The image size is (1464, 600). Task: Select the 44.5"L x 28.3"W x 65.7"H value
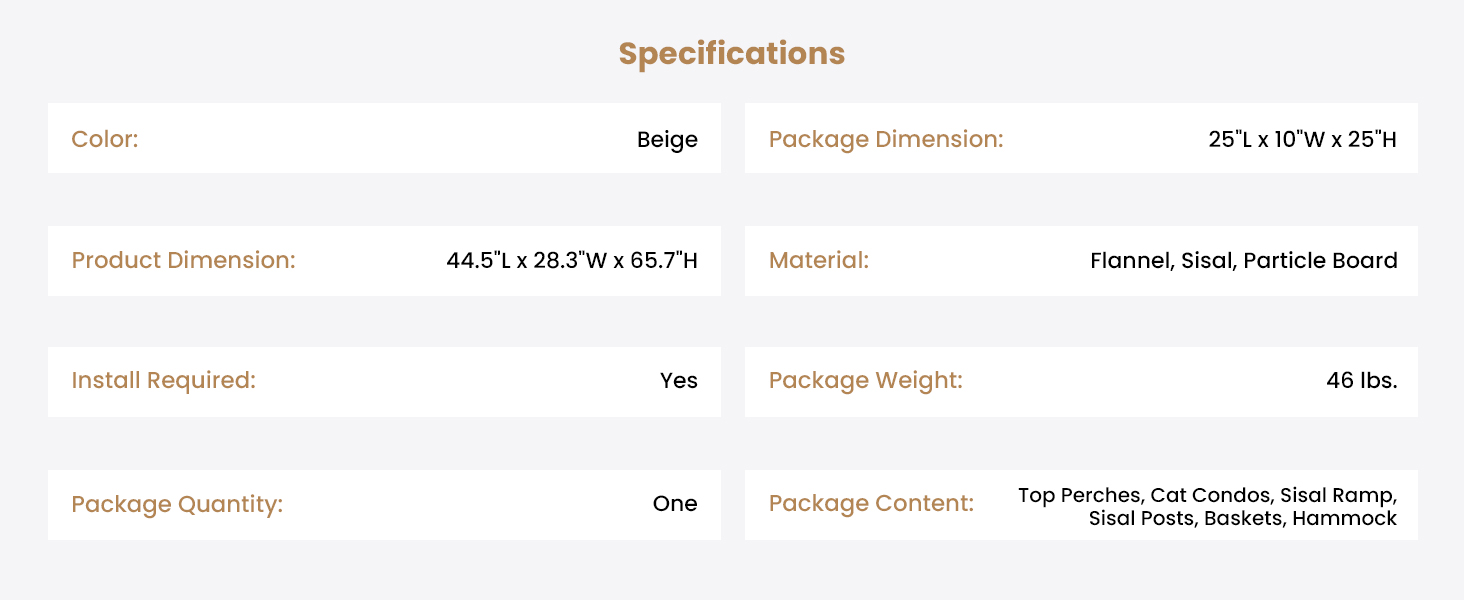[572, 261]
